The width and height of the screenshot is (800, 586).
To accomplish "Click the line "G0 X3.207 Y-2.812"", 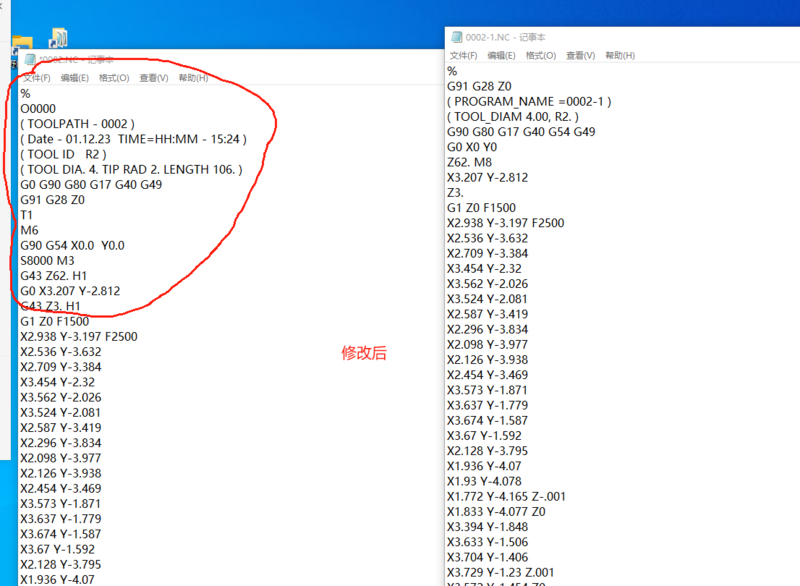I will (x=70, y=291).
